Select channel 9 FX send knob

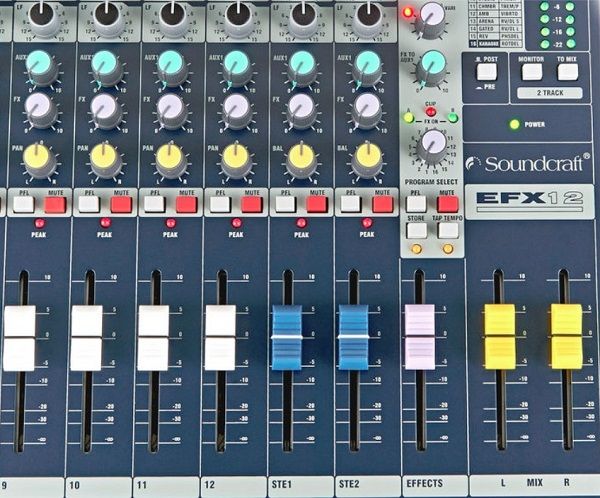(39, 109)
